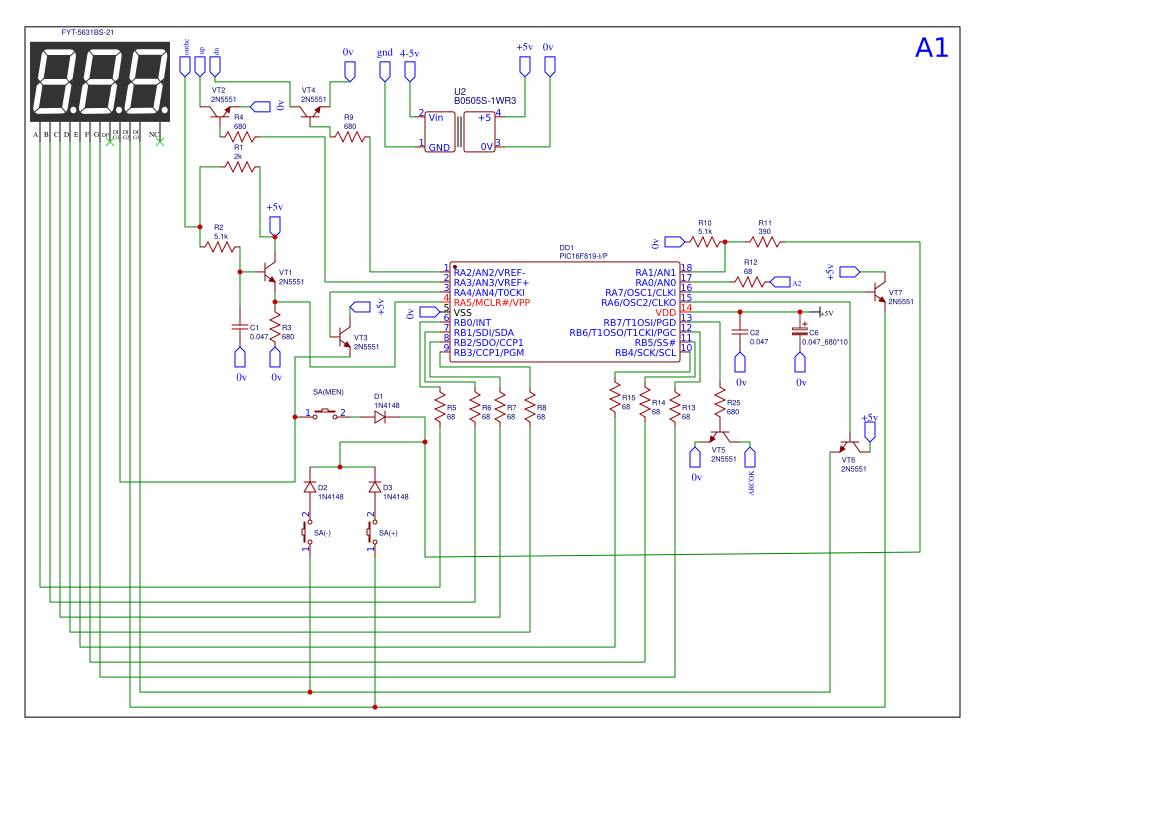
Task: Select the VT7 transistor near +5v
Action: tap(879, 291)
